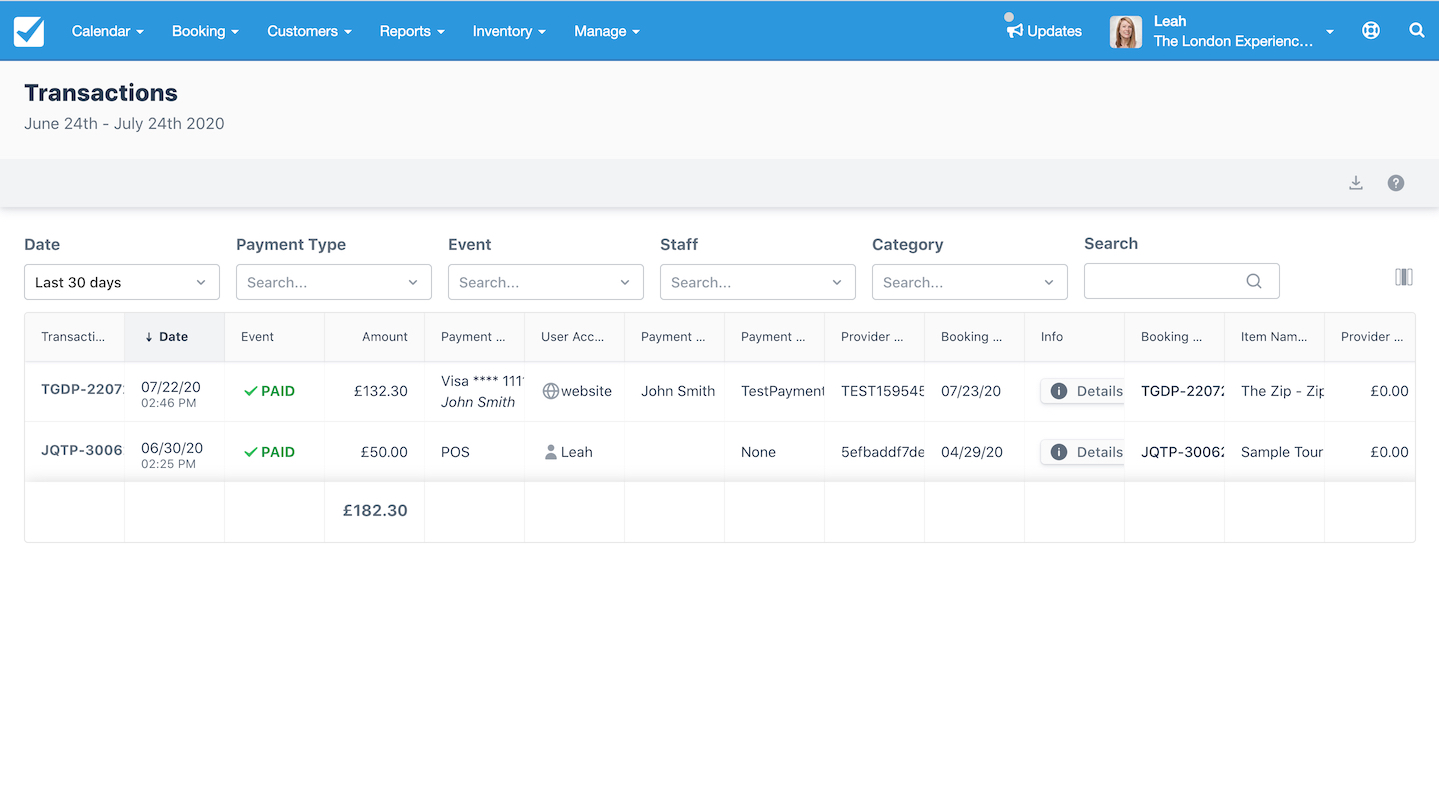Download transactions with the export icon
This screenshot has height=788, width=1439.
(1356, 183)
